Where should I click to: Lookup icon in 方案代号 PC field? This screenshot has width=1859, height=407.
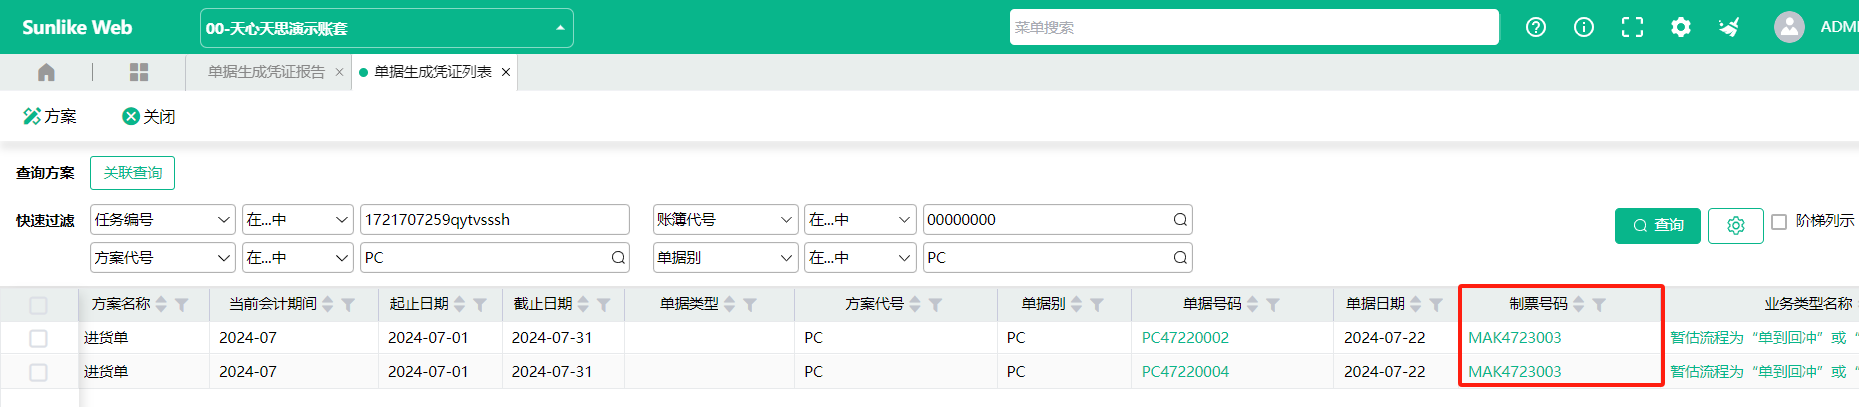tap(618, 258)
